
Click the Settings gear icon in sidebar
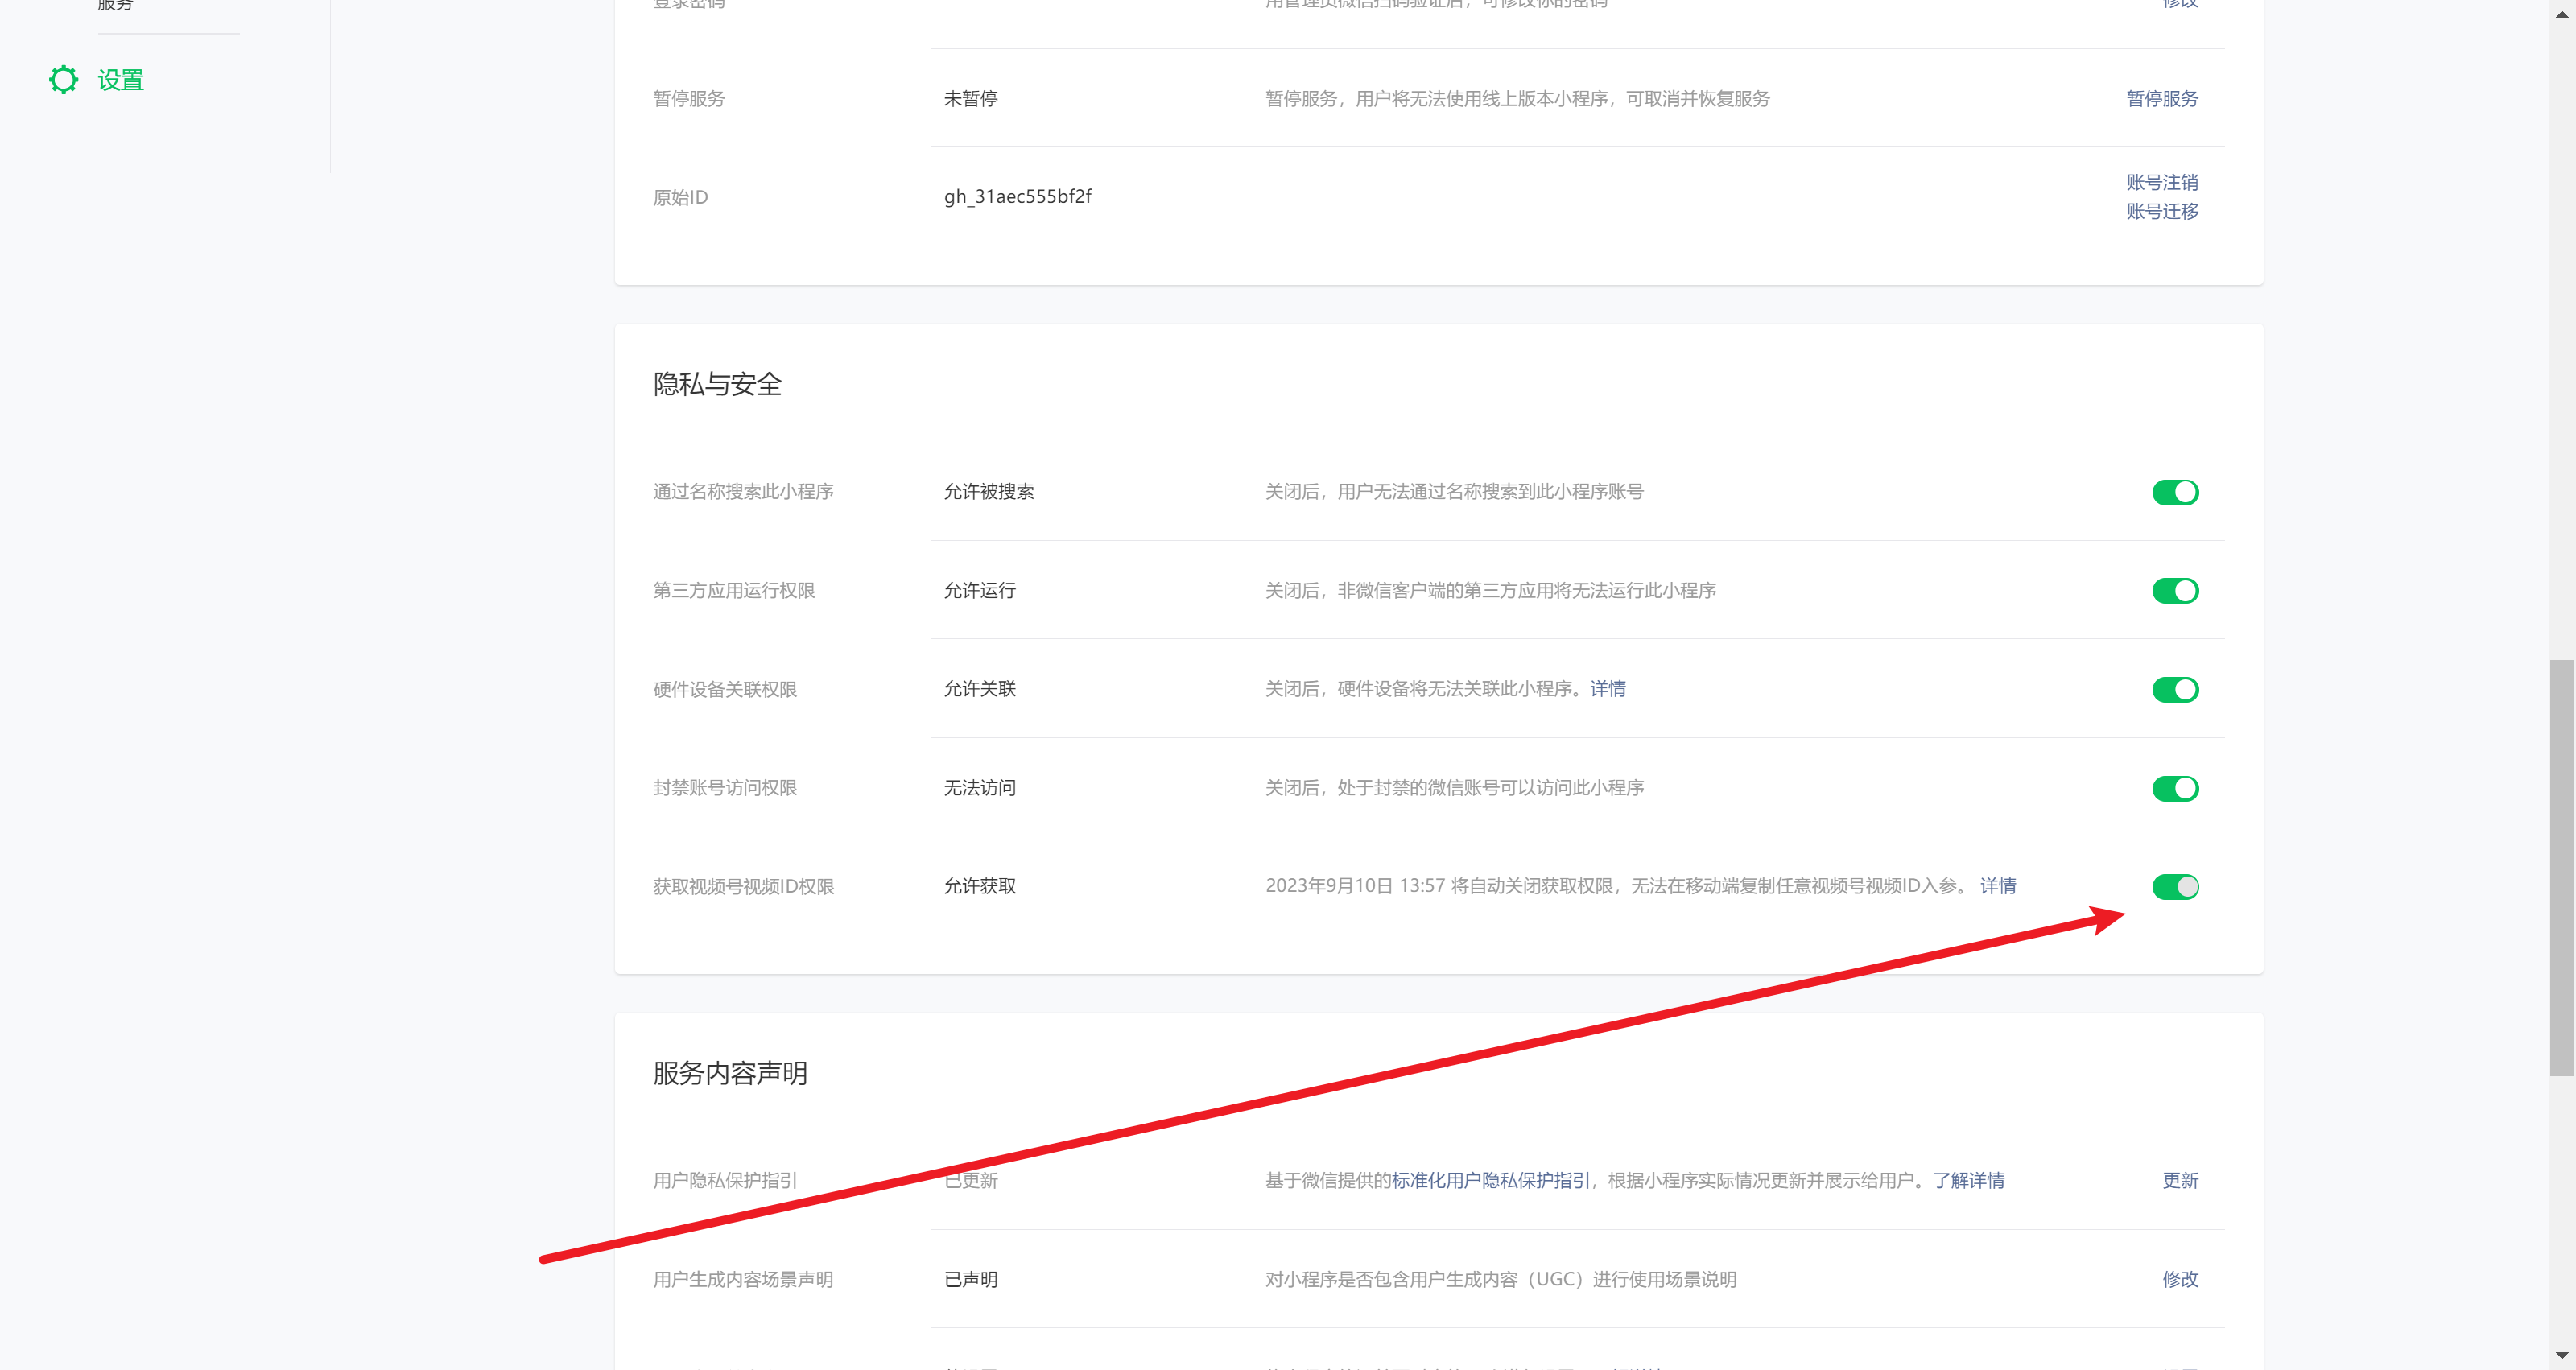pos(63,80)
